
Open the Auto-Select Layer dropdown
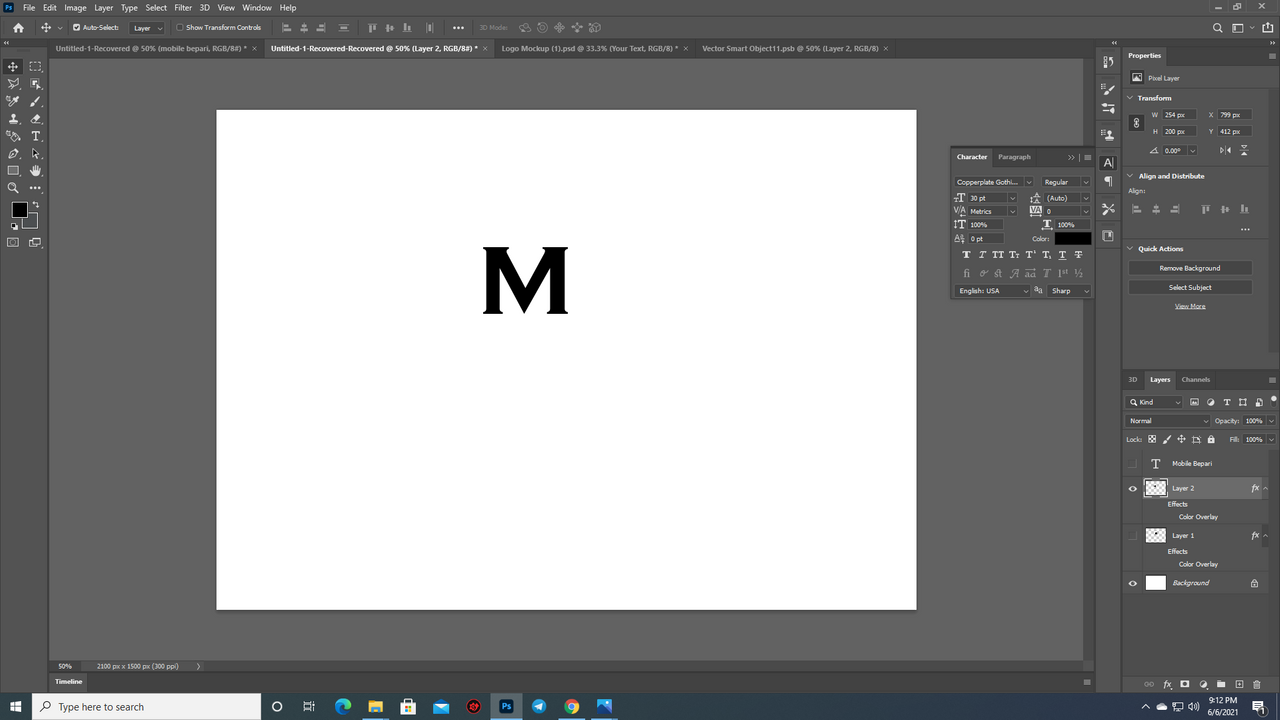pos(148,28)
